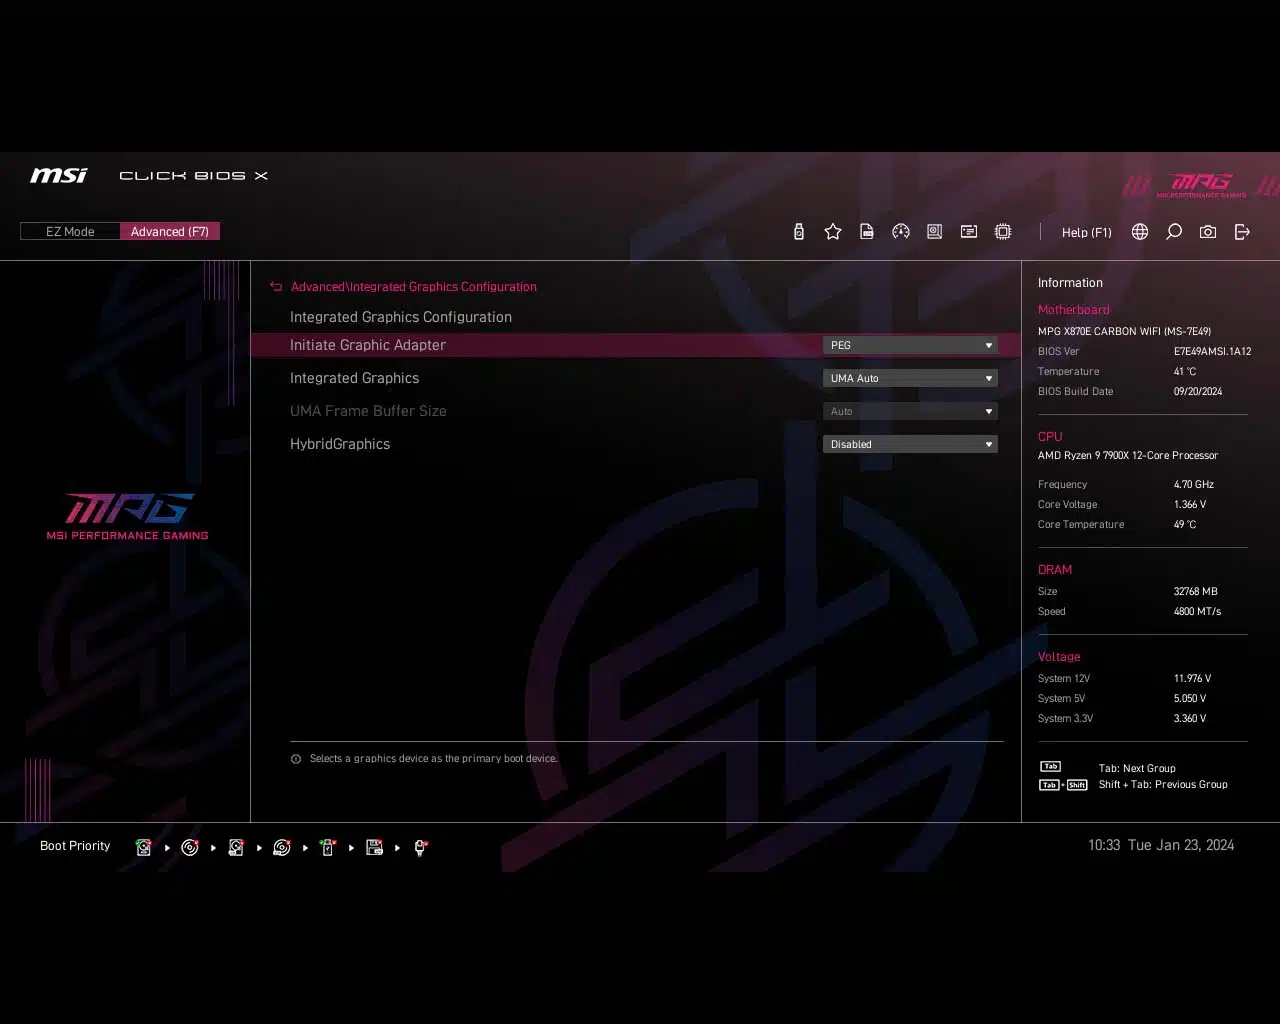The width and height of the screenshot is (1280, 1024).
Task: Click the Advanced\Integrated Graphics Configuration breadcrumb
Action: (x=414, y=287)
